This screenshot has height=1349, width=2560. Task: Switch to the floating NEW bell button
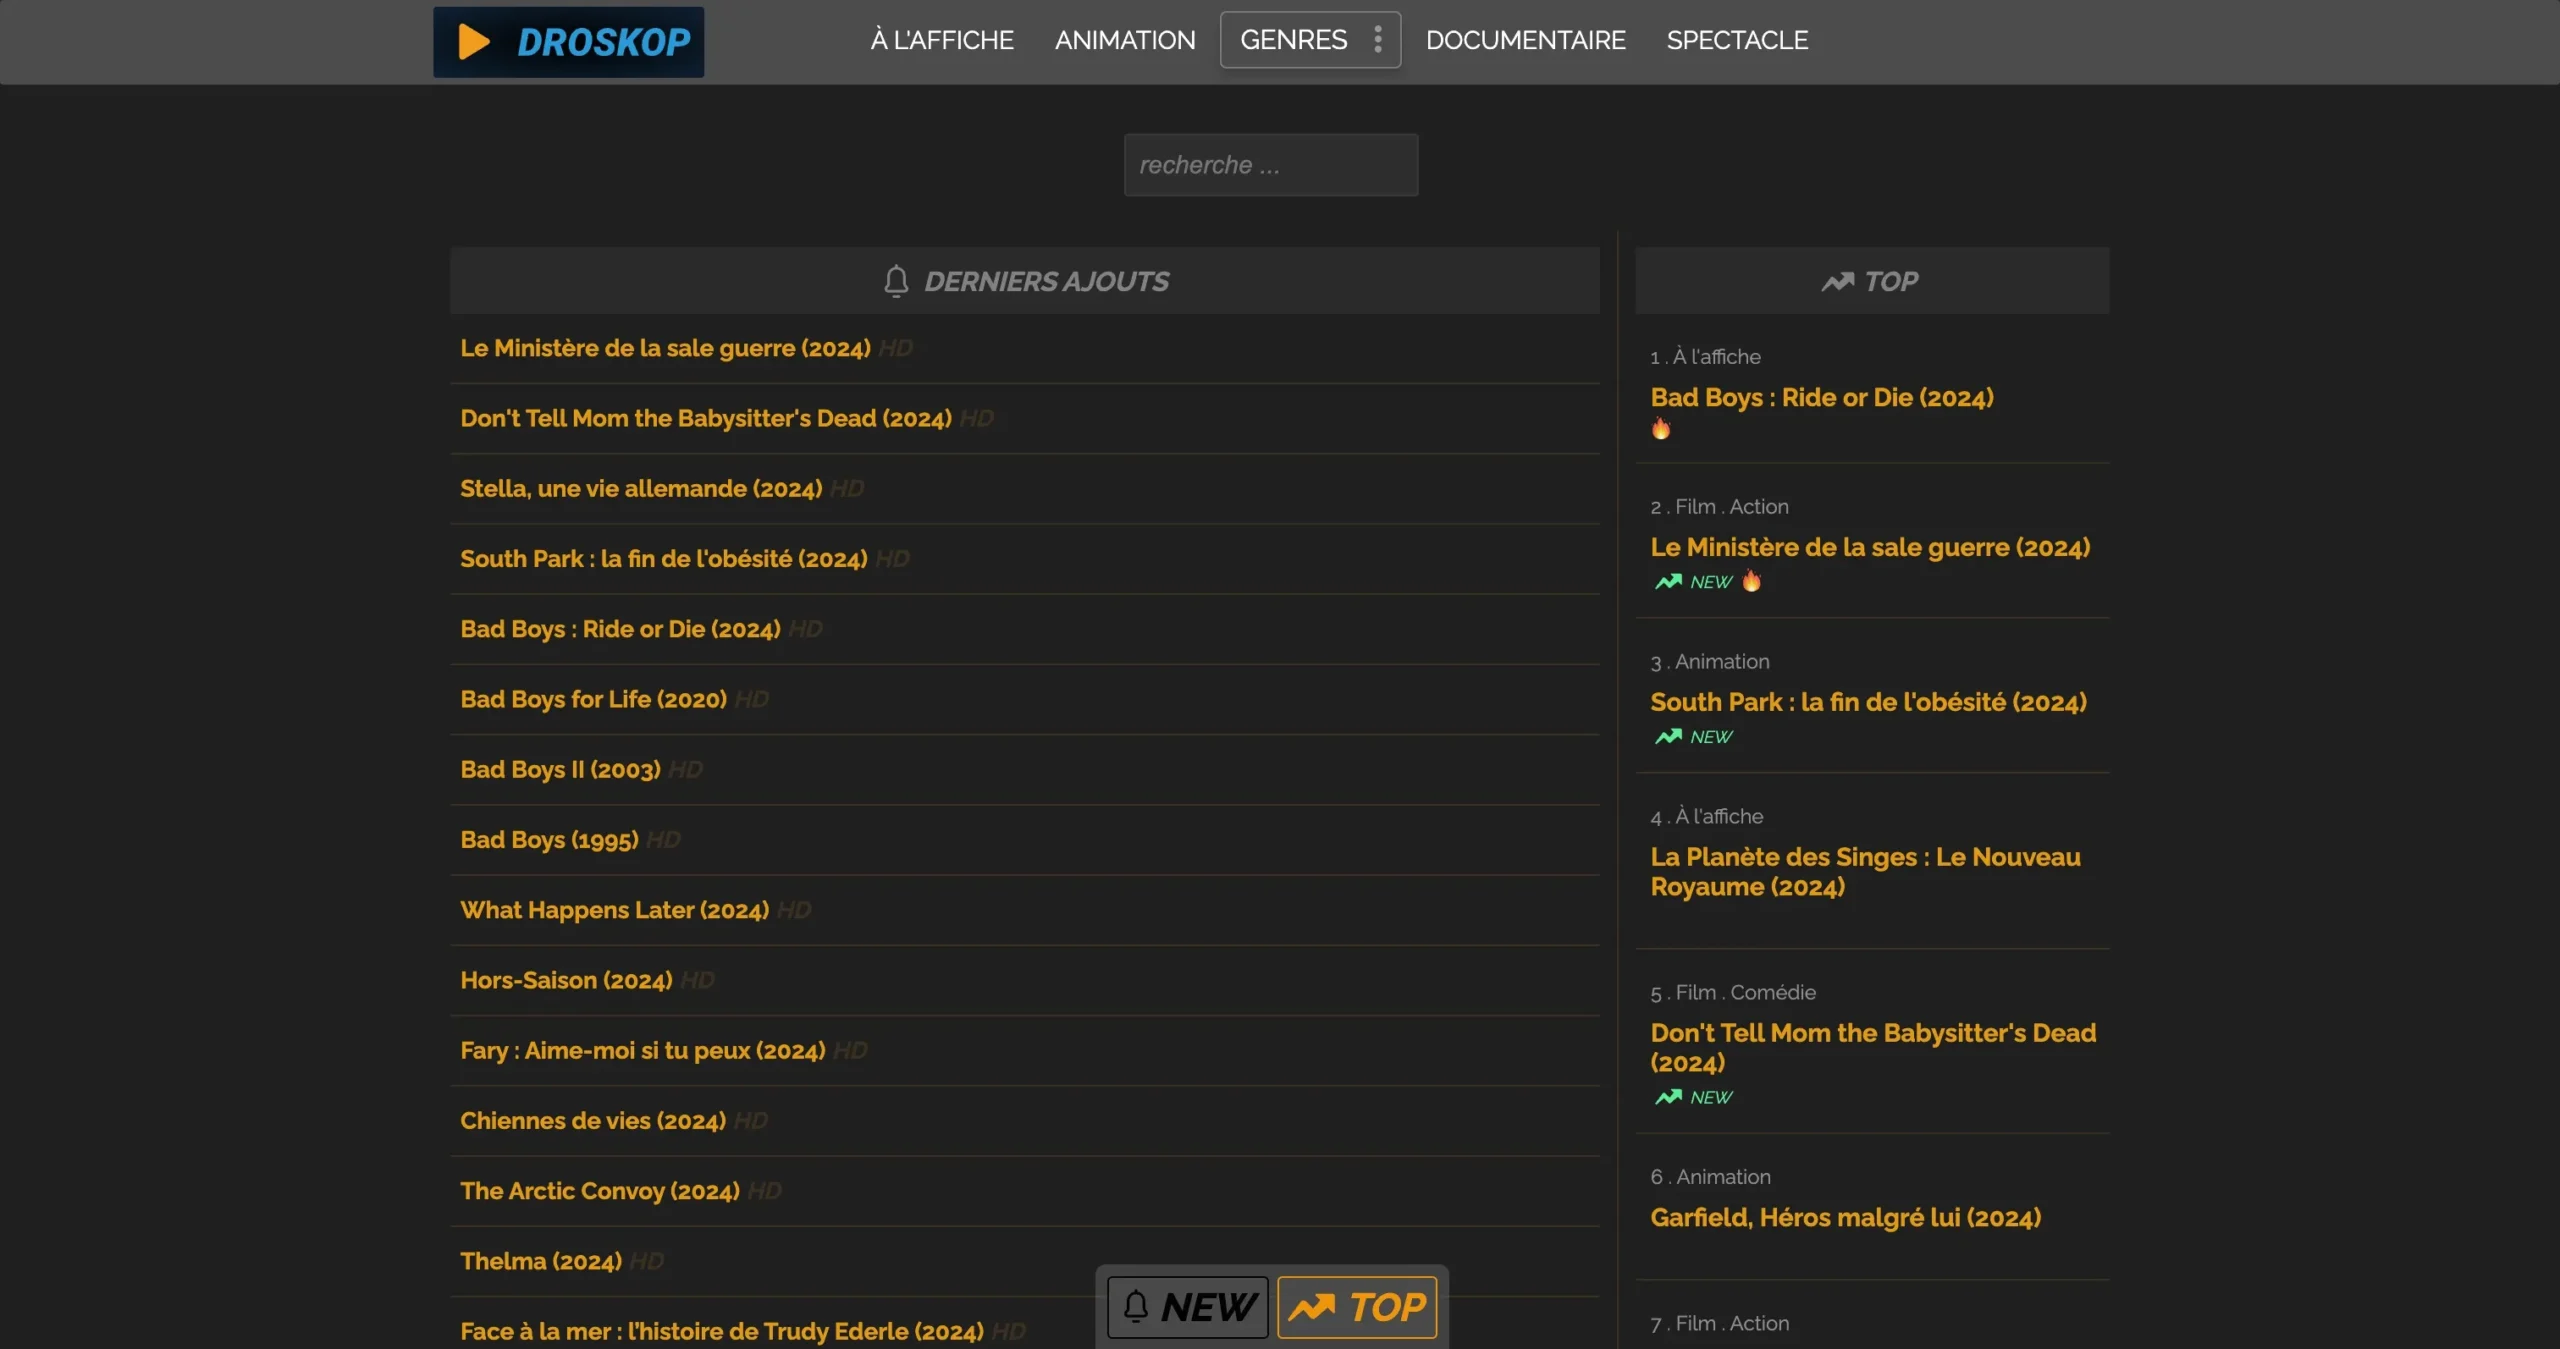click(1187, 1307)
